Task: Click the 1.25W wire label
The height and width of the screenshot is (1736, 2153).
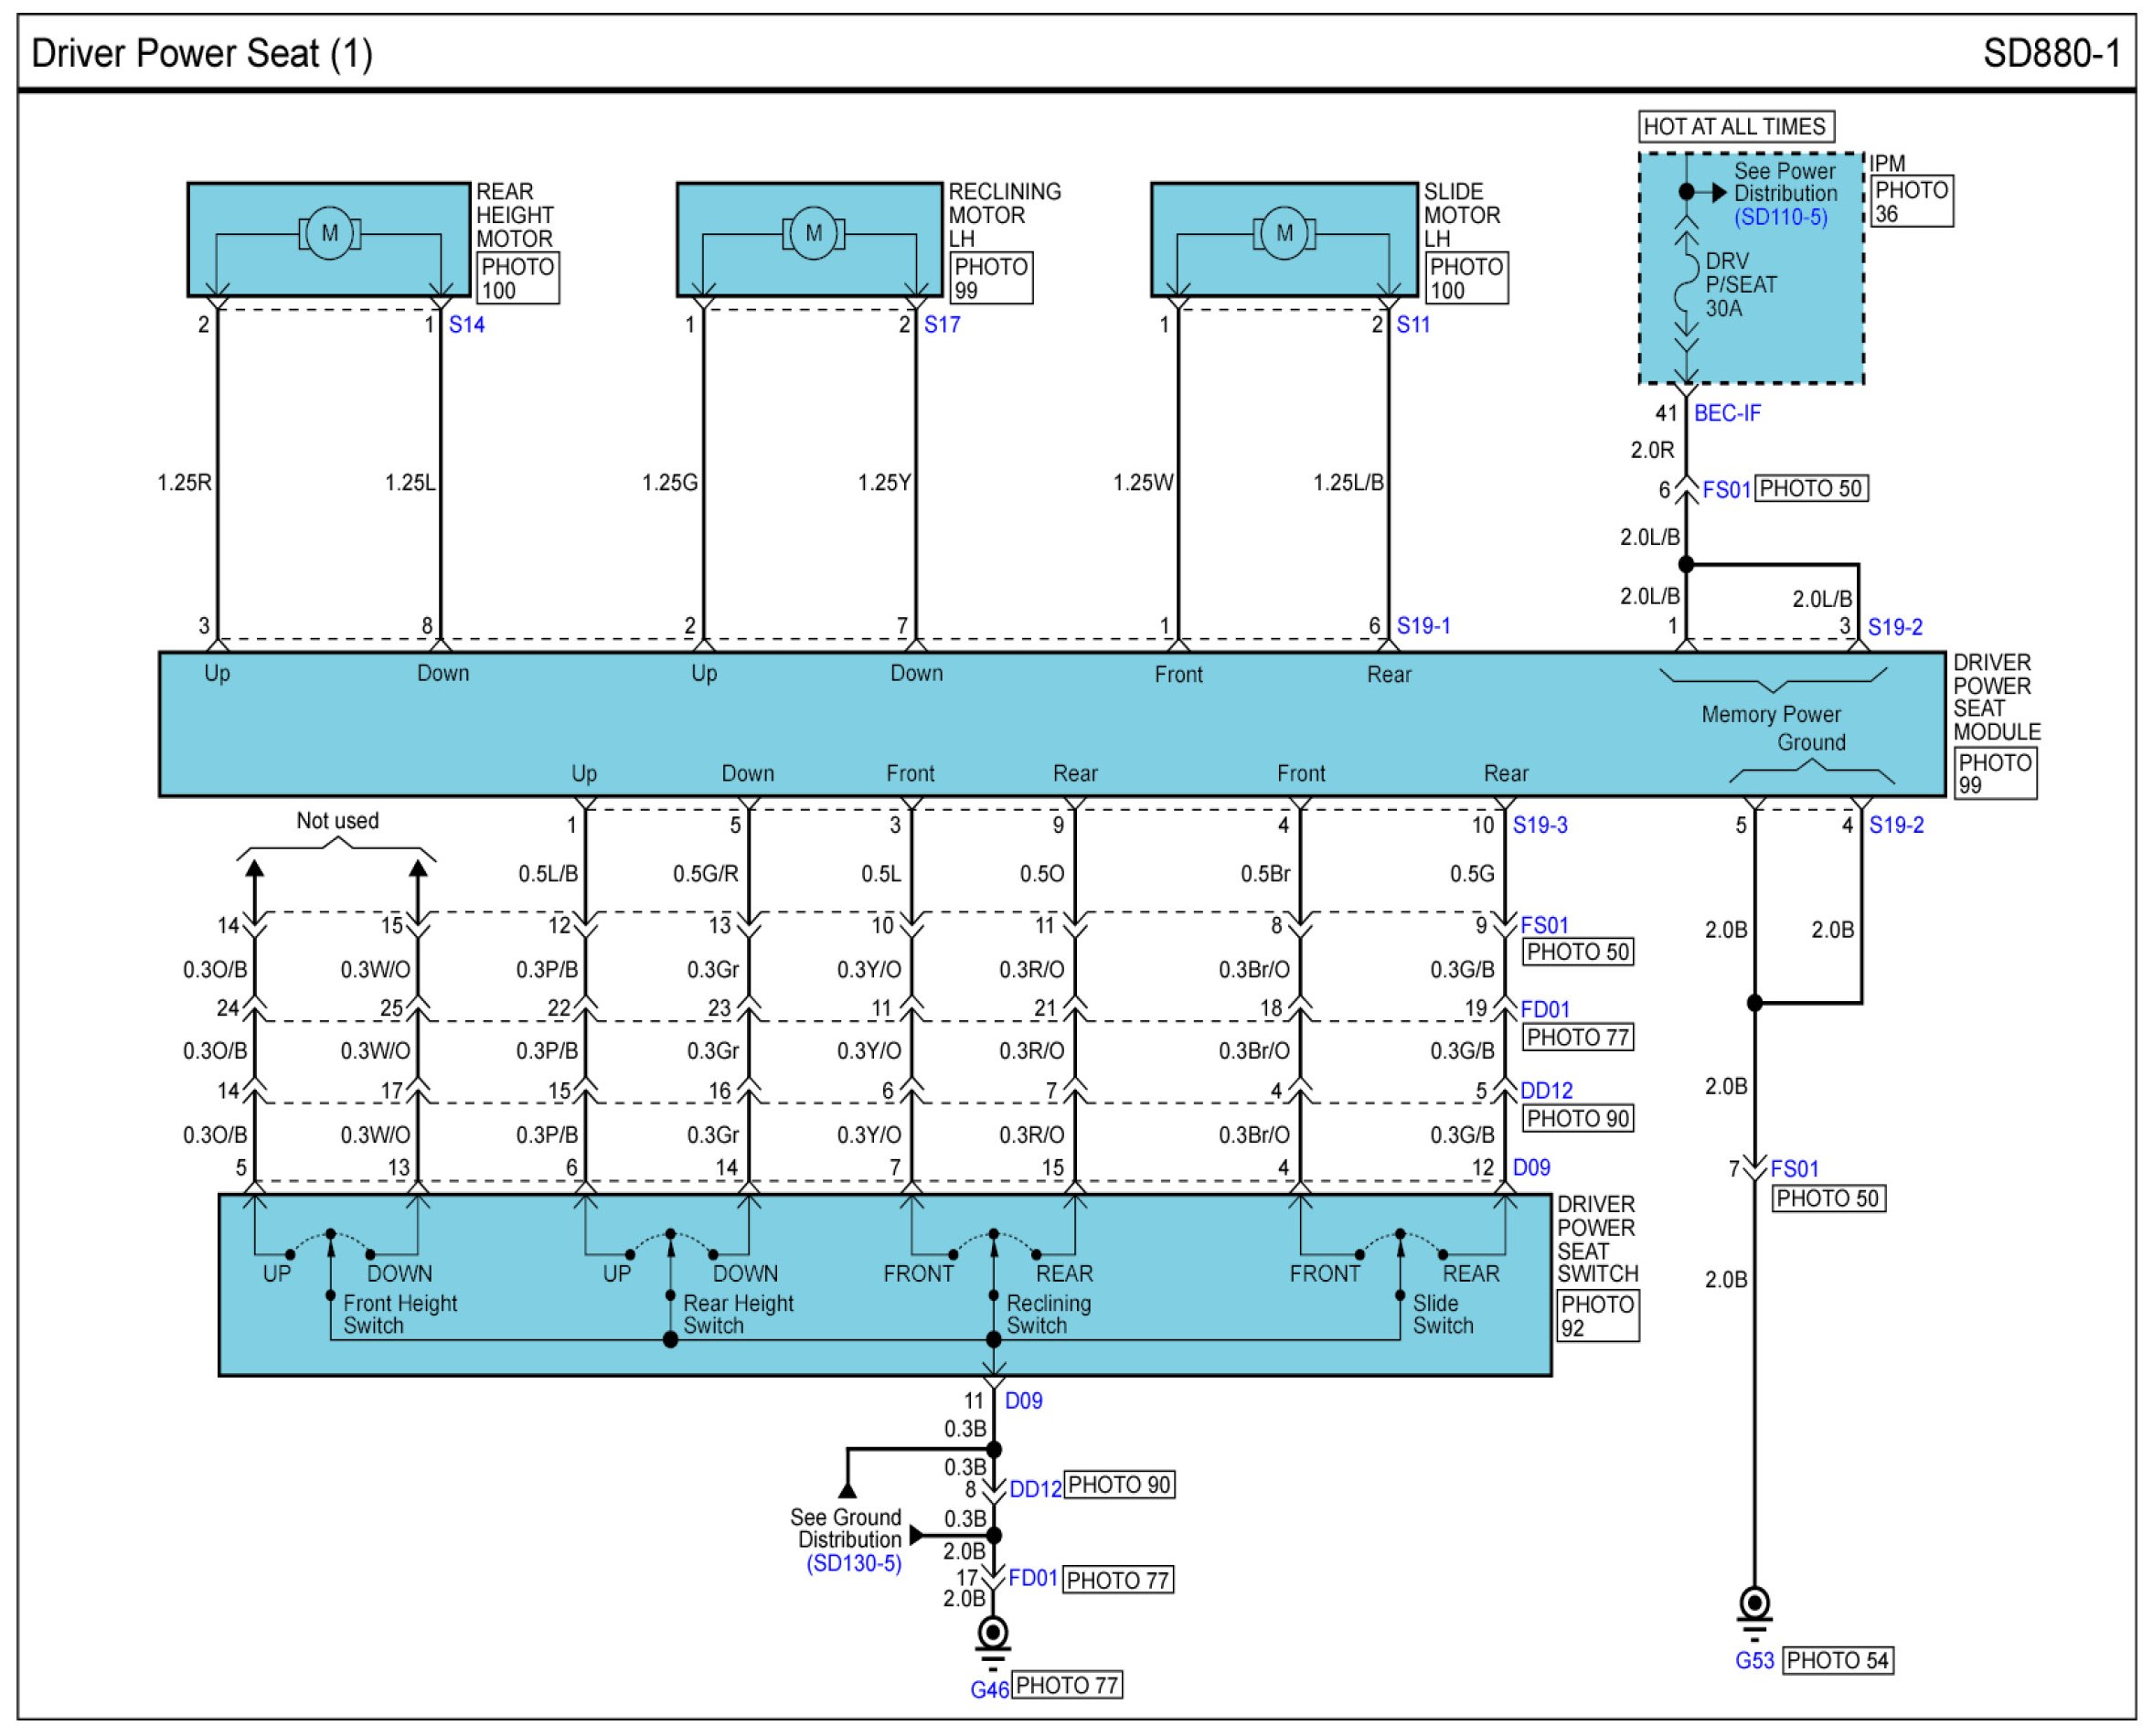Action: [1143, 483]
